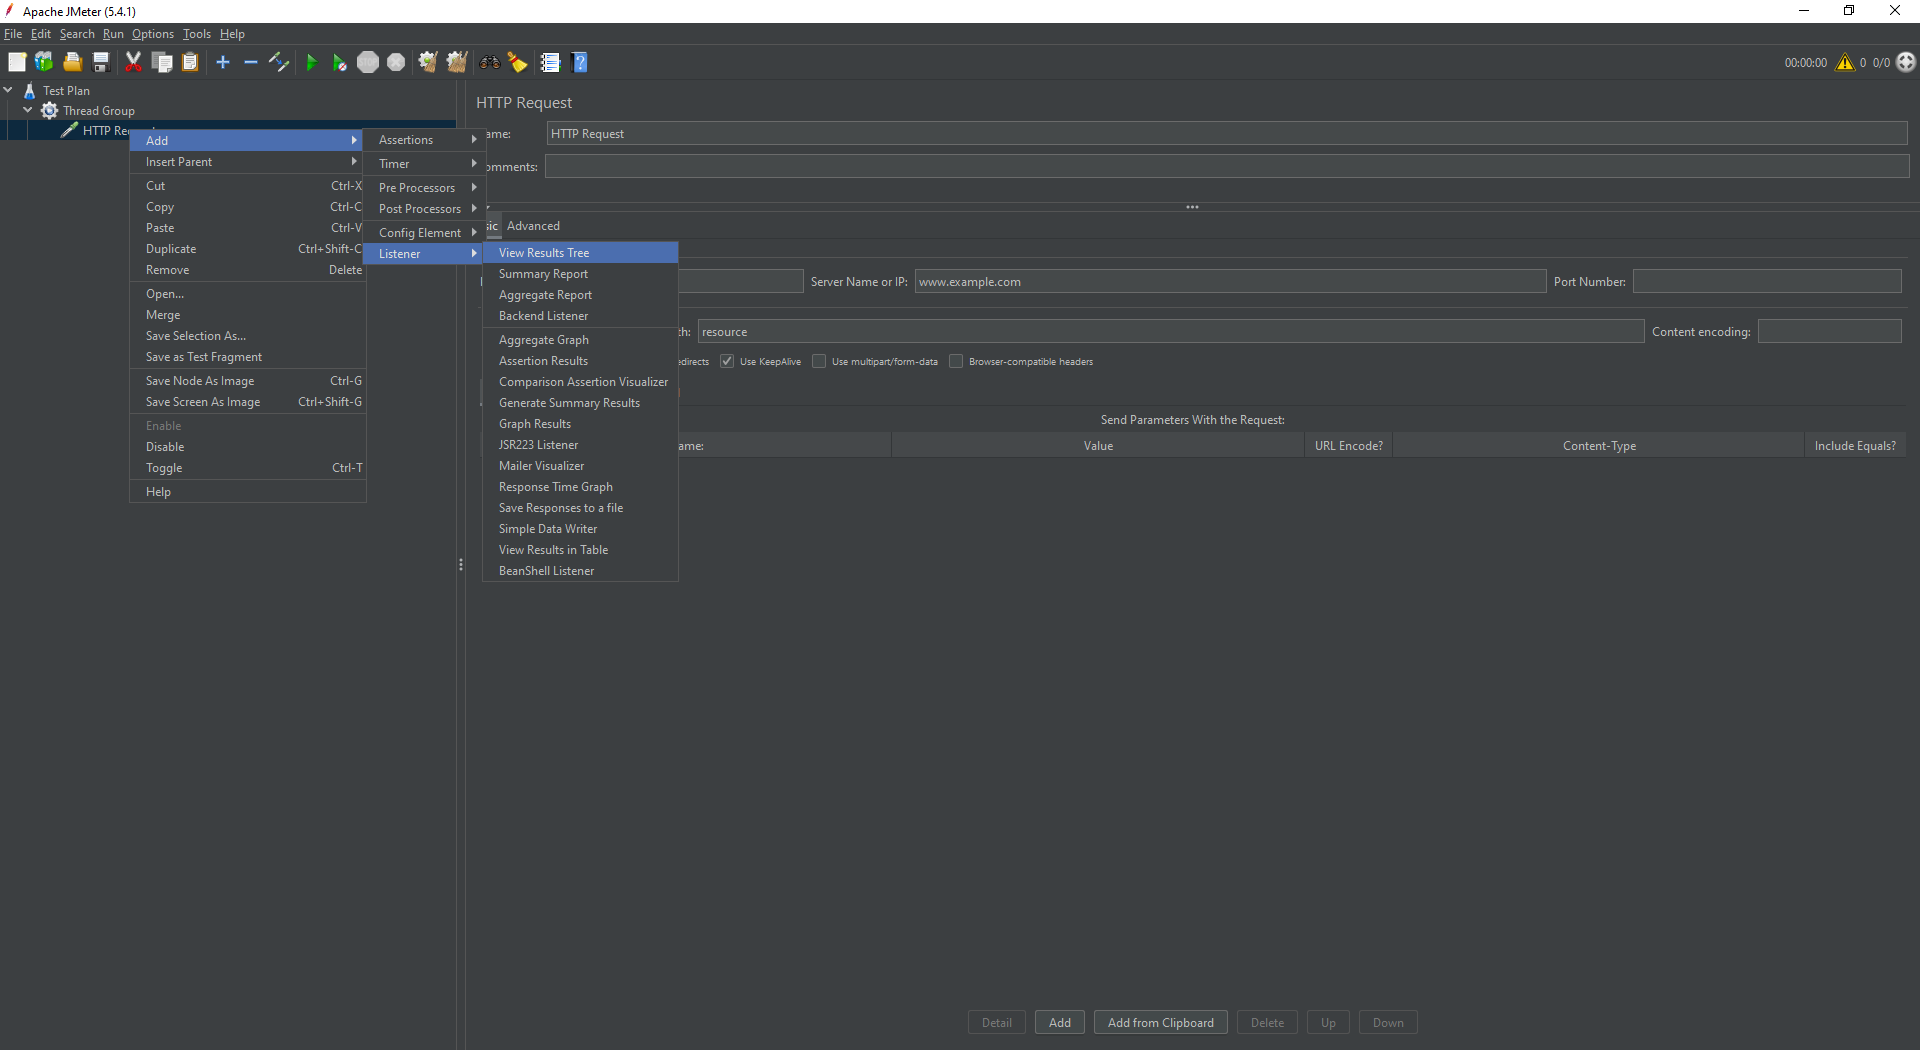Image resolution: width=1920 pixels, height=1050 pixels.
Task: Expand the Config Element submenu
Action: click(x=421, y=231)
